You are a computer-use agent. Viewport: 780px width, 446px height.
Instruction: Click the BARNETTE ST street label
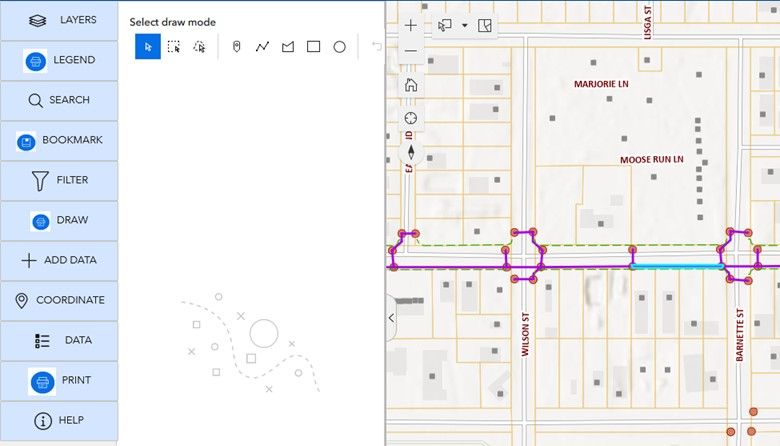point(740,335)
